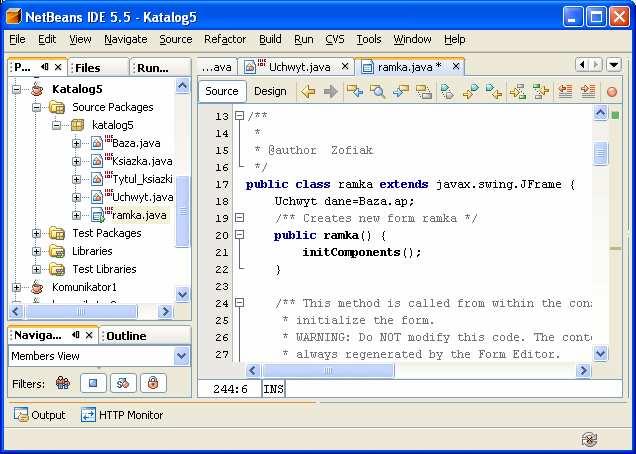
Task: Click the Katalog5 project coffee cup icon
Action: (37, 89)
